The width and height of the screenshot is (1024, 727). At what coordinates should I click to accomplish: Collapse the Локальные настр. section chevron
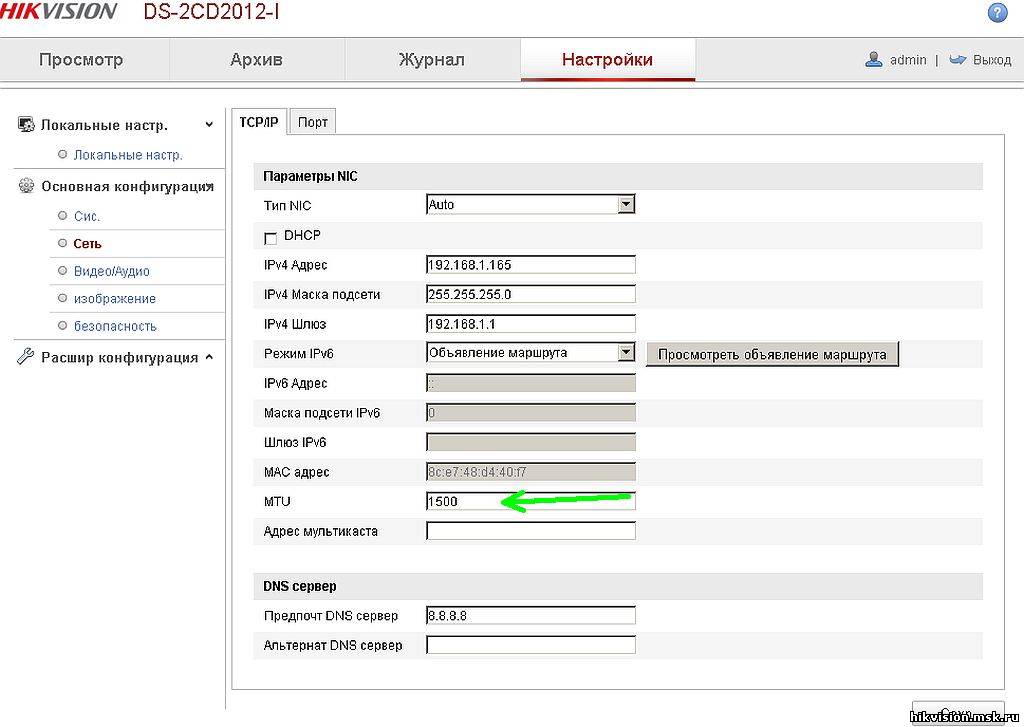[209, 124]
